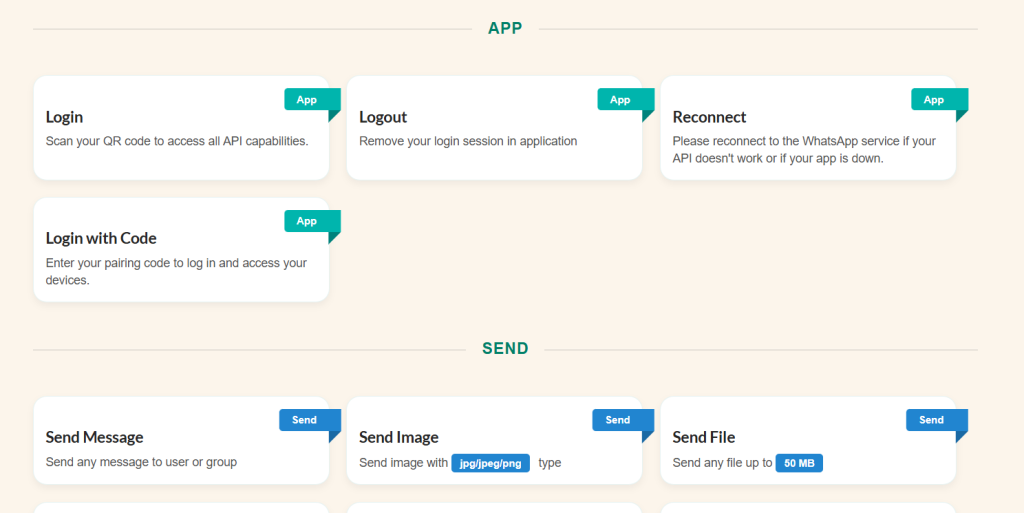
Task: Open the Send Image card heading
Action: click(x=398, y=437)
